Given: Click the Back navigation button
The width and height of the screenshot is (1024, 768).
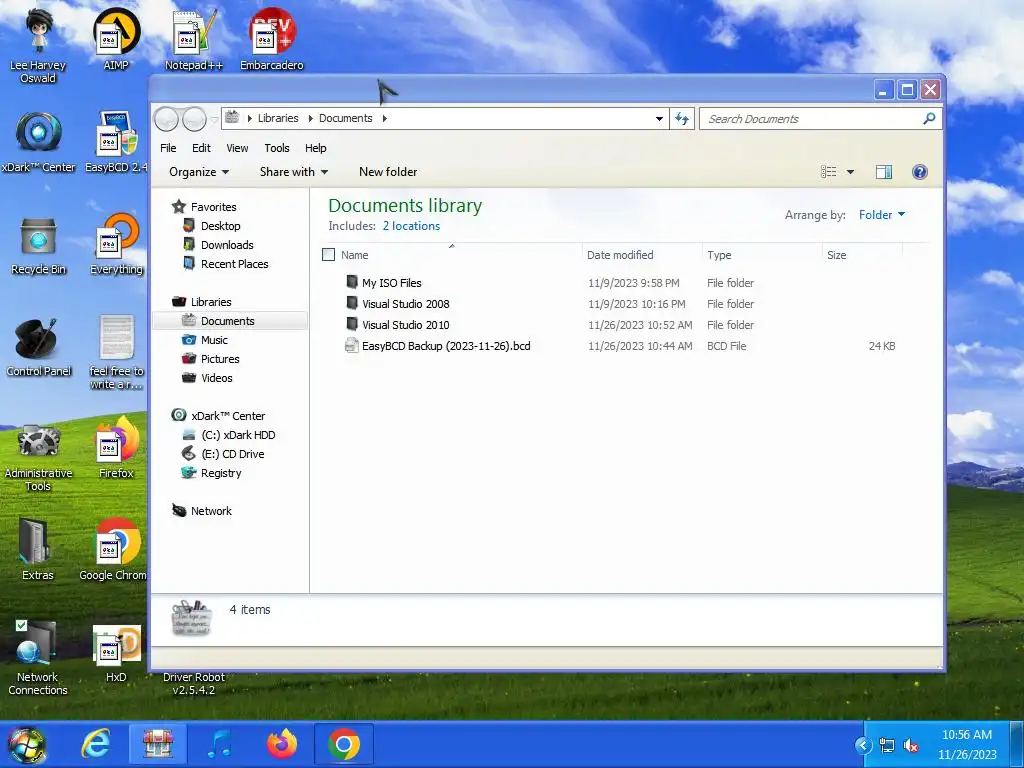Looking at the screenshot, I should (x=167, y=119).
